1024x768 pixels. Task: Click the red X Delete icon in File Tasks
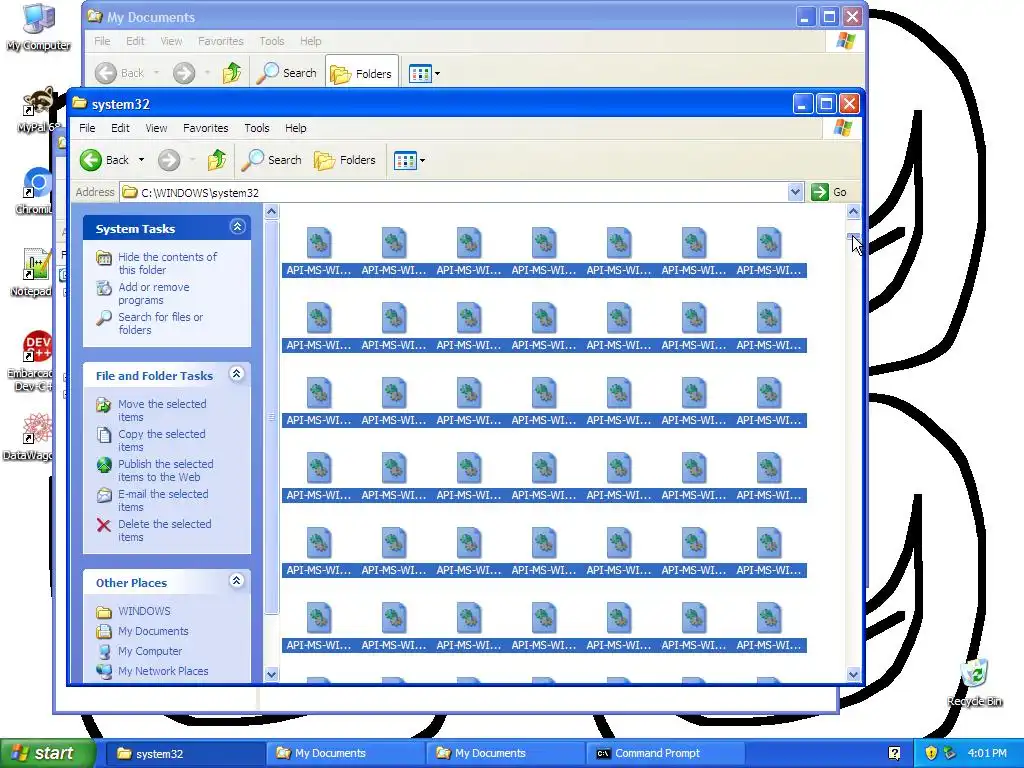coord(104,525)
